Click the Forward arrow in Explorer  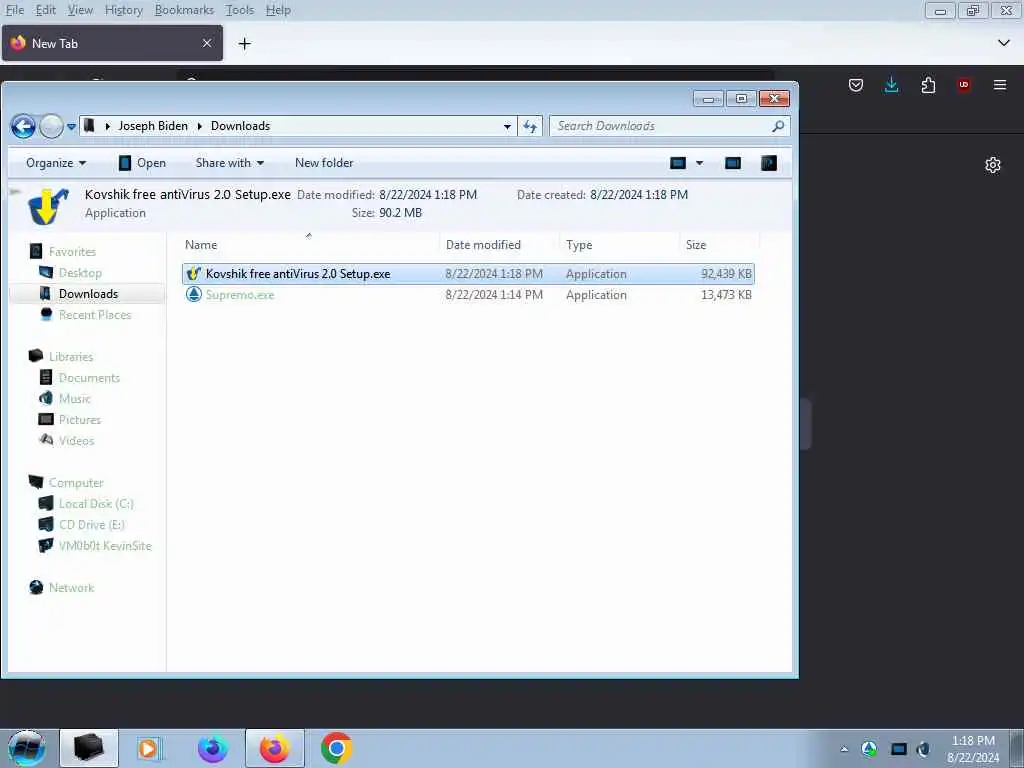52,126
